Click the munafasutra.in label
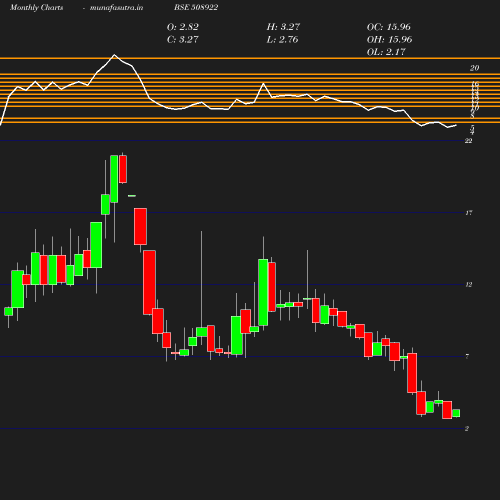 tap(116, 8)
